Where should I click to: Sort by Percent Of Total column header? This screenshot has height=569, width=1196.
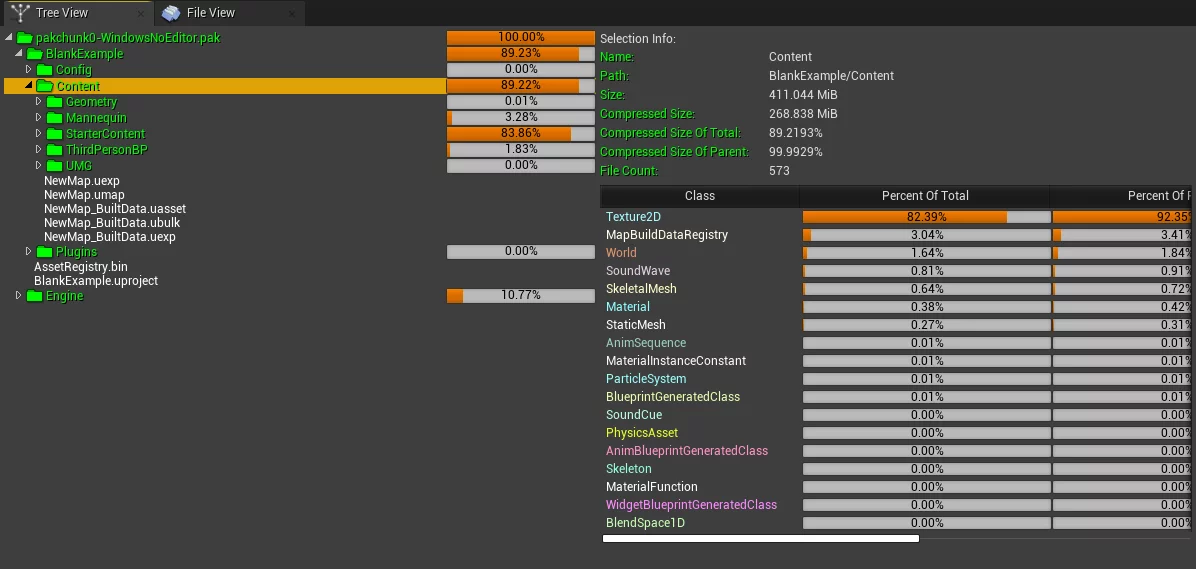tap(925, 196)
